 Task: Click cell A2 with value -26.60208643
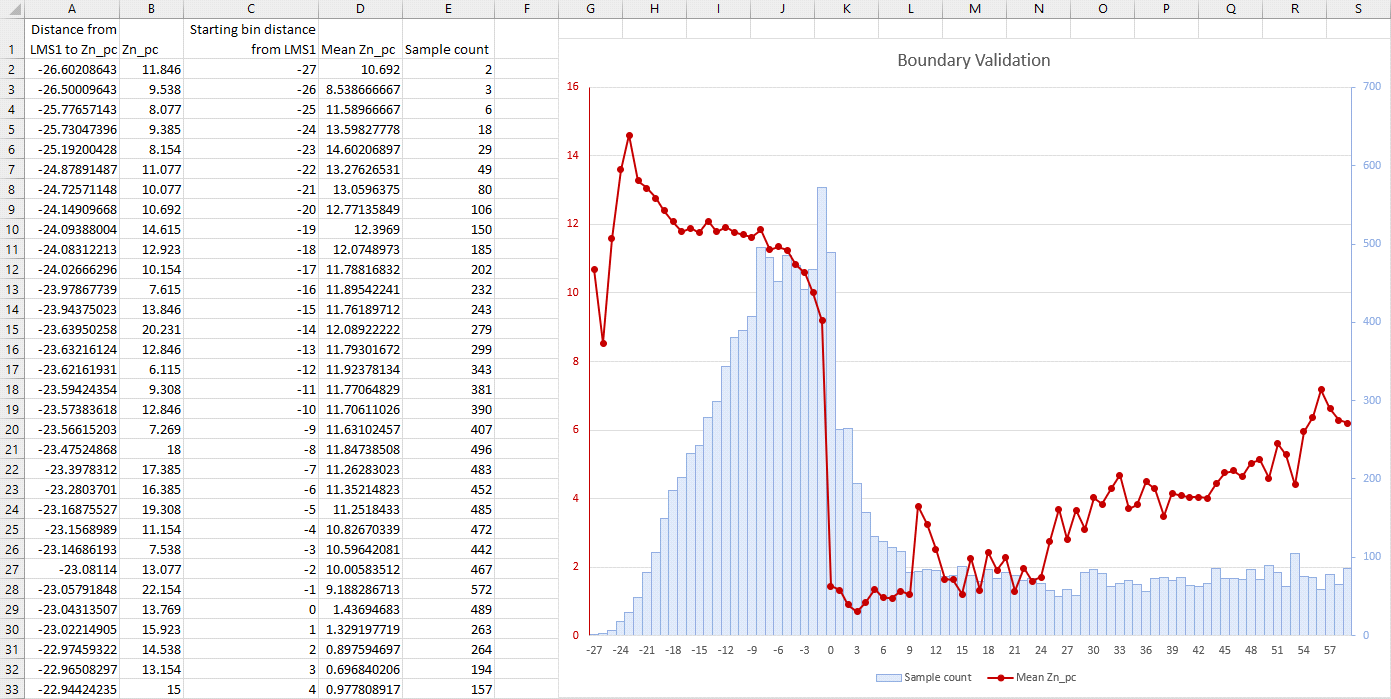point(72,69)
